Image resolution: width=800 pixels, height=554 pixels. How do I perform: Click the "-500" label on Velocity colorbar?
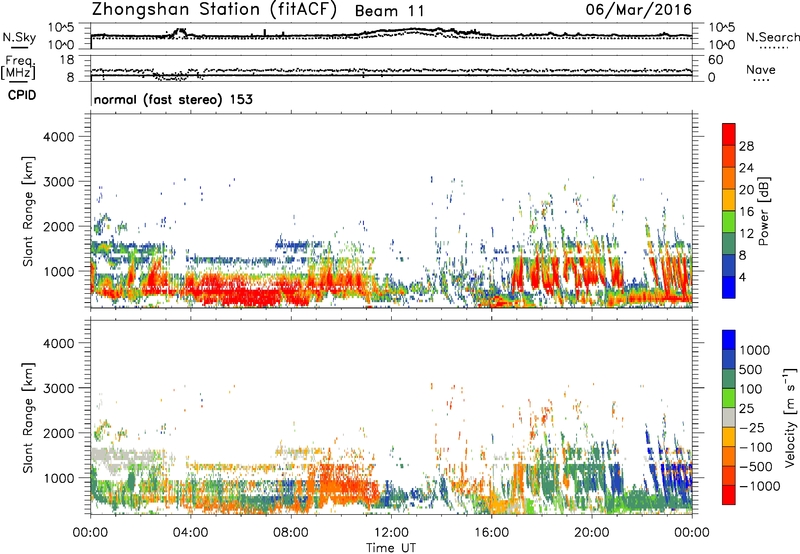point(756,467)
